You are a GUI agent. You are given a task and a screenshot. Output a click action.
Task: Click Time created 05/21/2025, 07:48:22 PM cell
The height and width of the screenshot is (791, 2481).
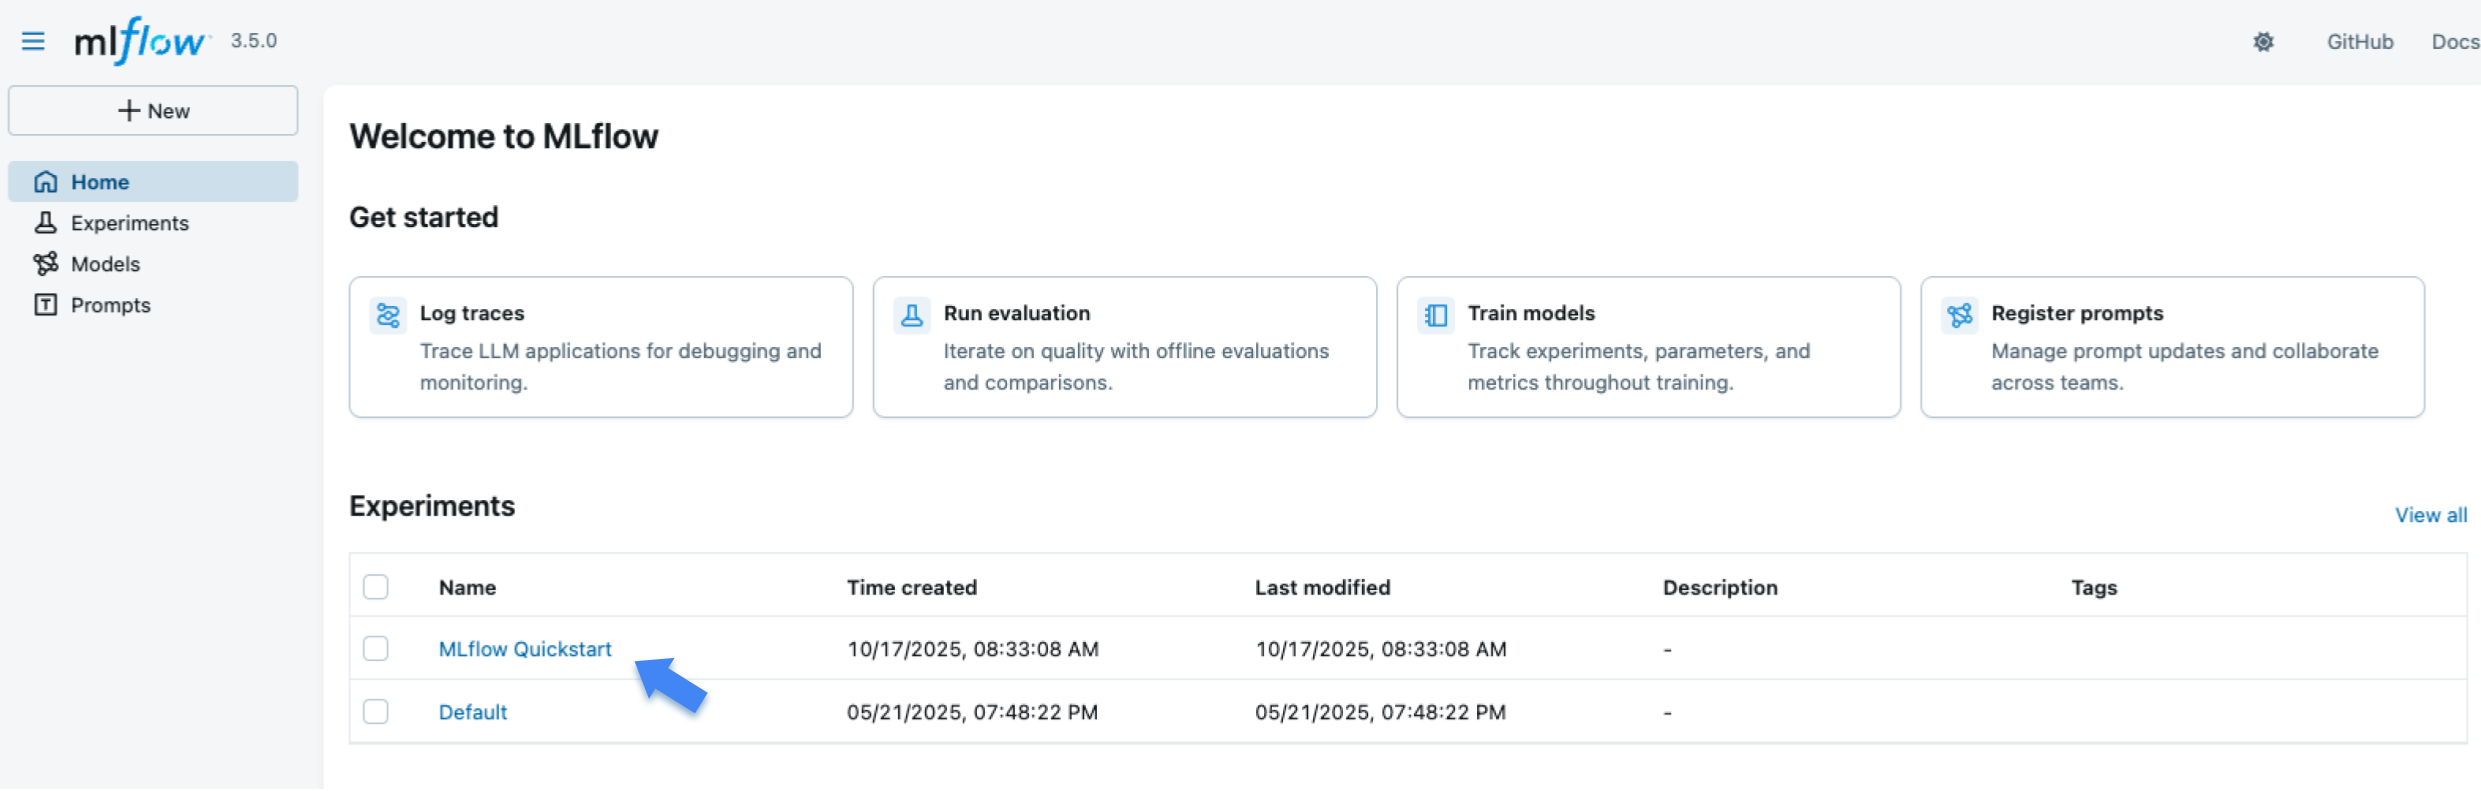click(x=972, y=712)
